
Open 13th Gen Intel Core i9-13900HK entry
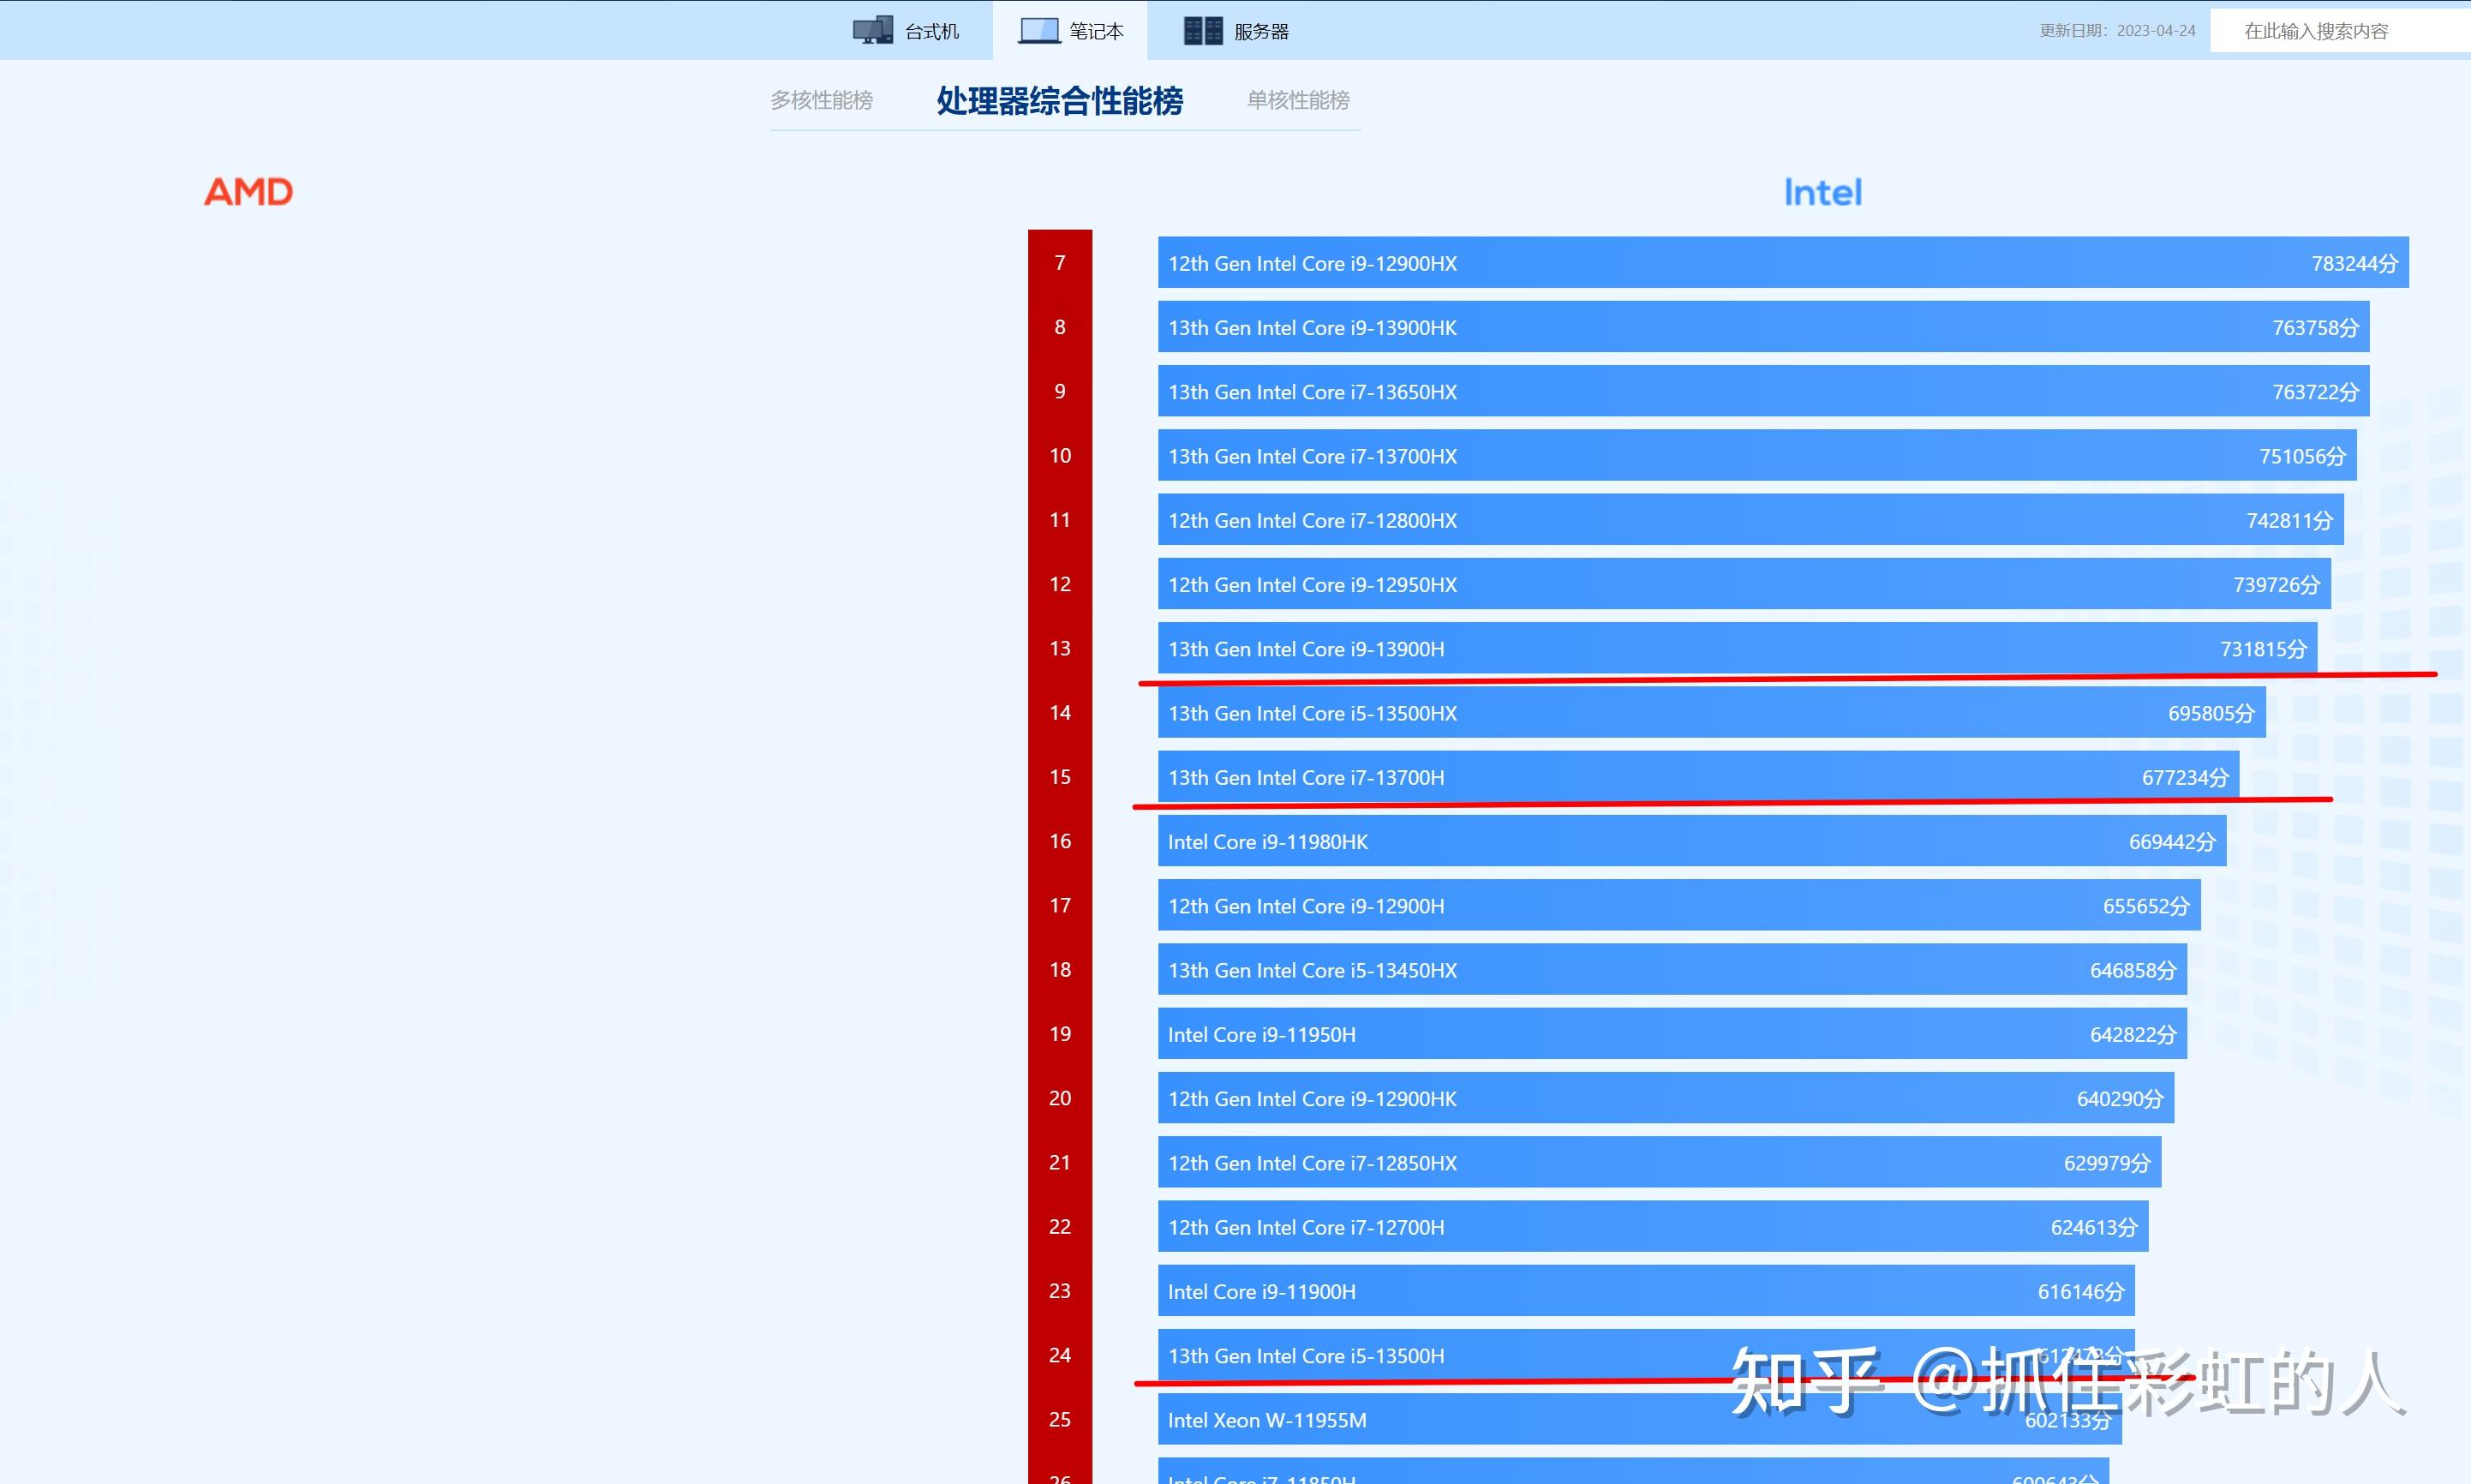[x=1763, y=327]
